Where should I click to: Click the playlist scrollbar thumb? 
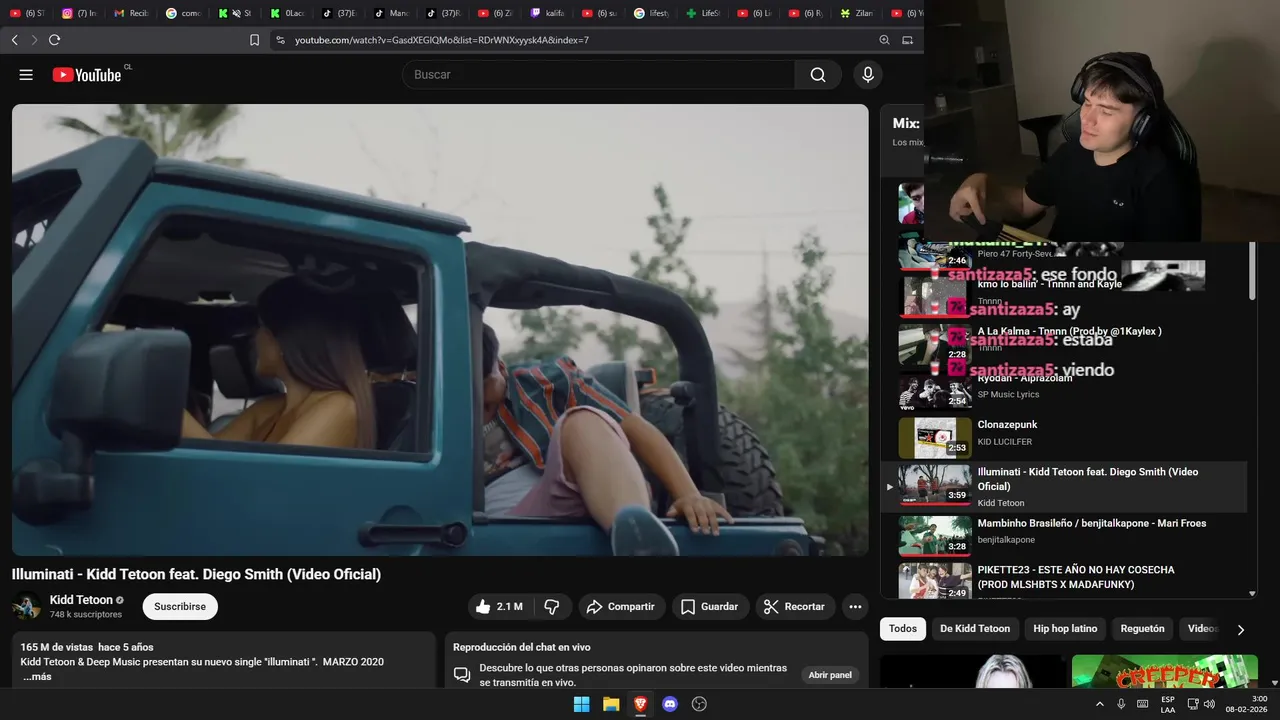click(1253, 270)
